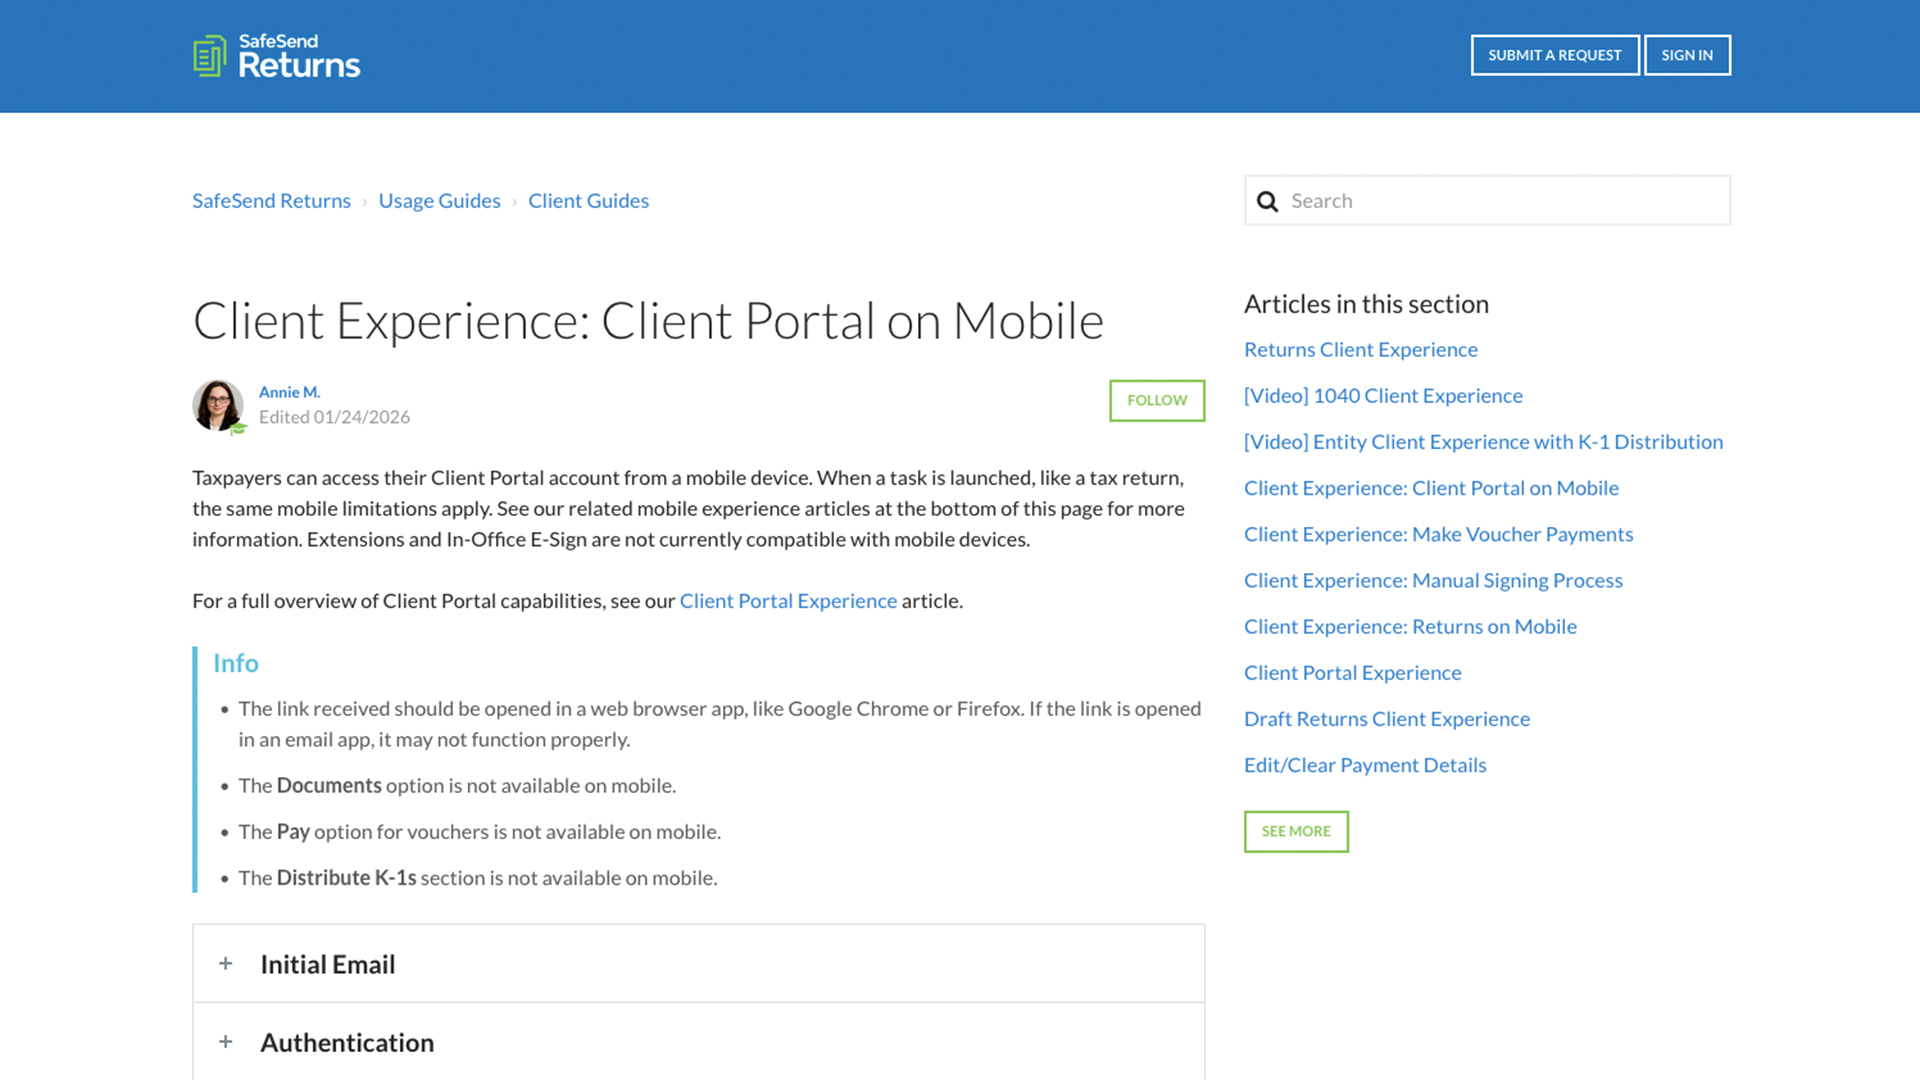The height and width of the screenshot is (1080, 1920).
Task: Open Edit/Clear Payment Details article
Action: pos(1364,765)
